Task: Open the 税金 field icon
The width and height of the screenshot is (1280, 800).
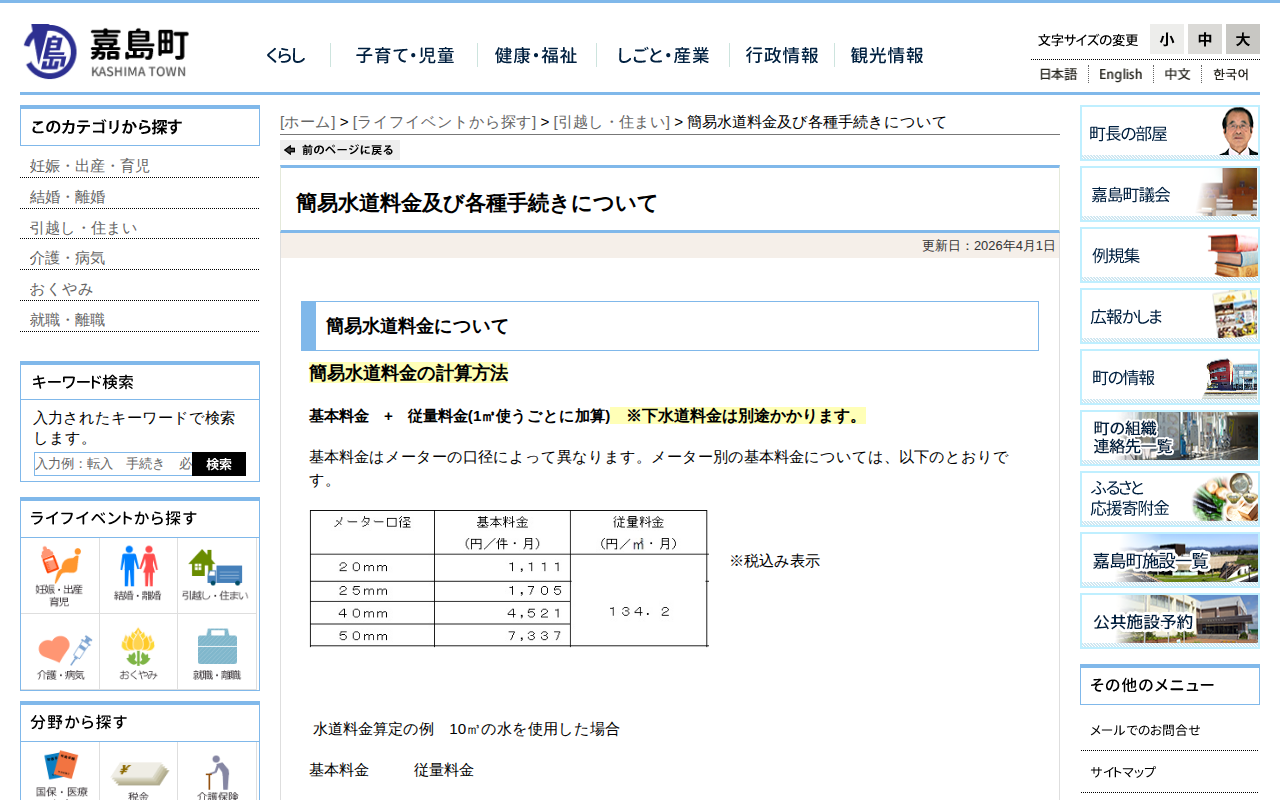Action: (138, 772)
